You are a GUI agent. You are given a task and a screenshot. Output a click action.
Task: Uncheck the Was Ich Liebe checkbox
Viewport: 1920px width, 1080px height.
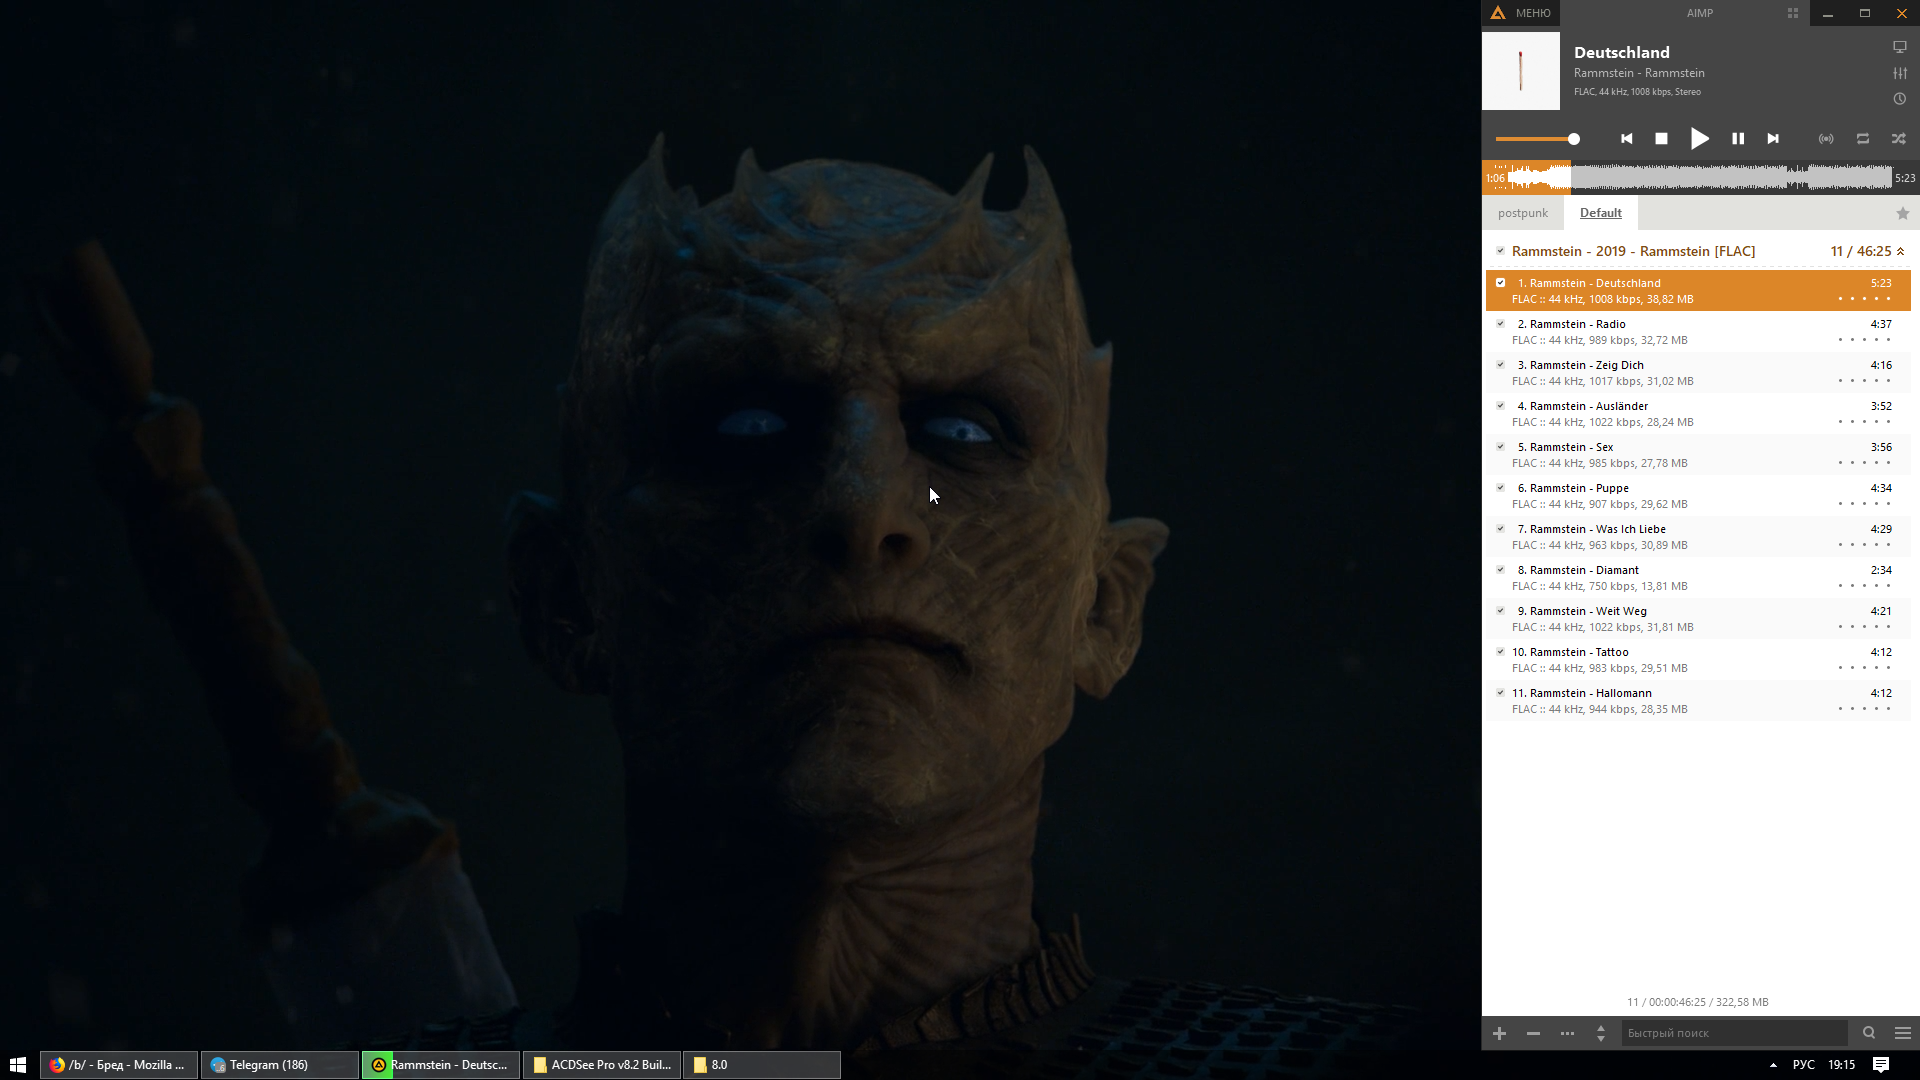1500,529
